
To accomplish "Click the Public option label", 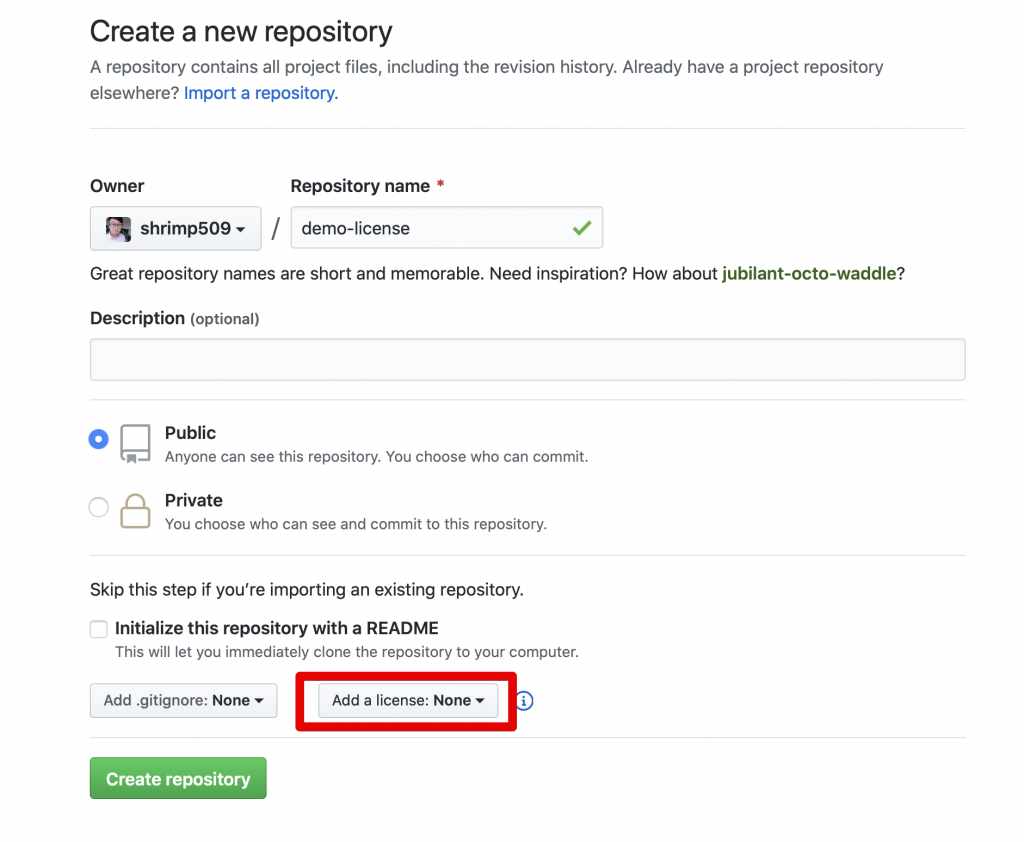I will pos(190,433).
